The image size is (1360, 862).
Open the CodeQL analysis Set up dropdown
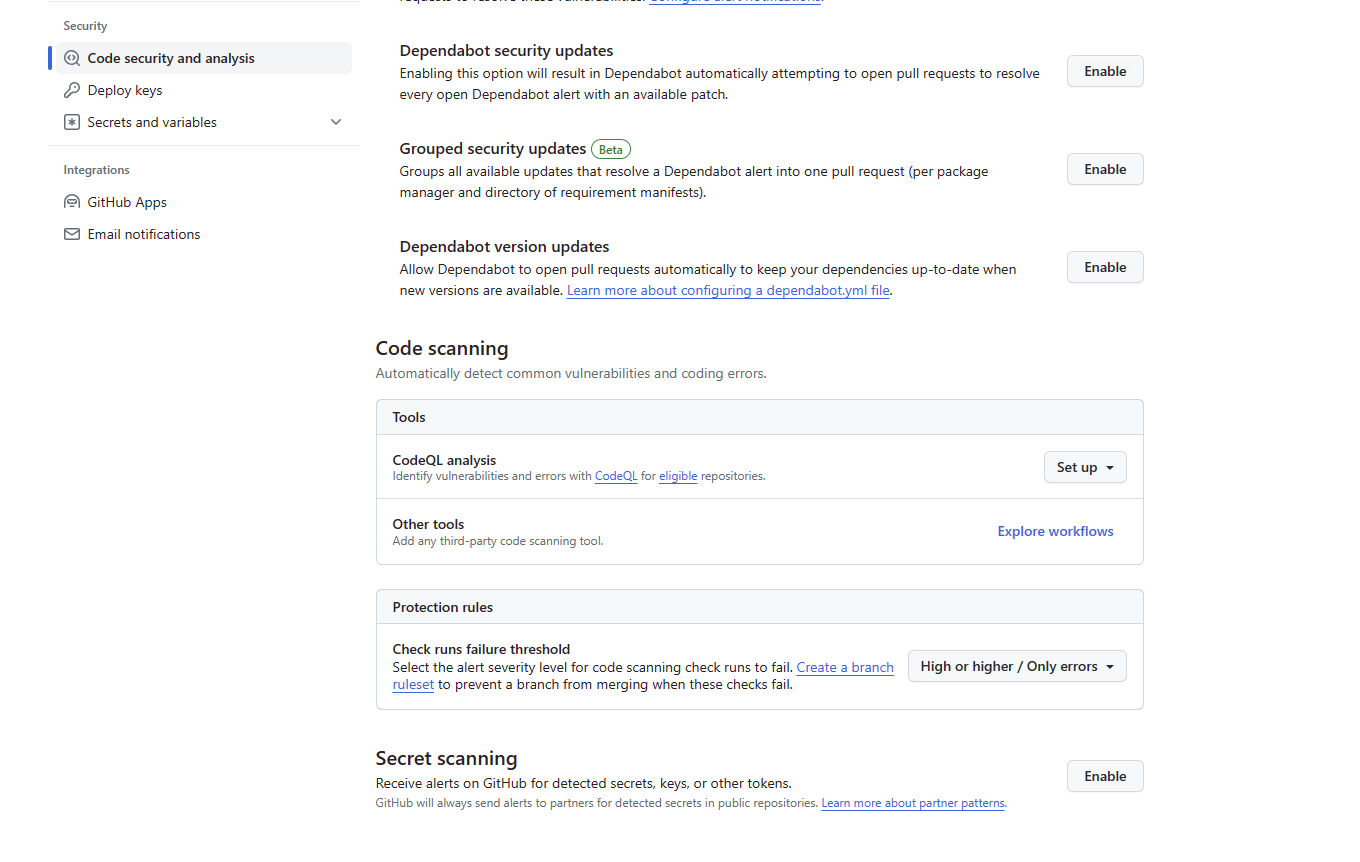point(1085,467)
